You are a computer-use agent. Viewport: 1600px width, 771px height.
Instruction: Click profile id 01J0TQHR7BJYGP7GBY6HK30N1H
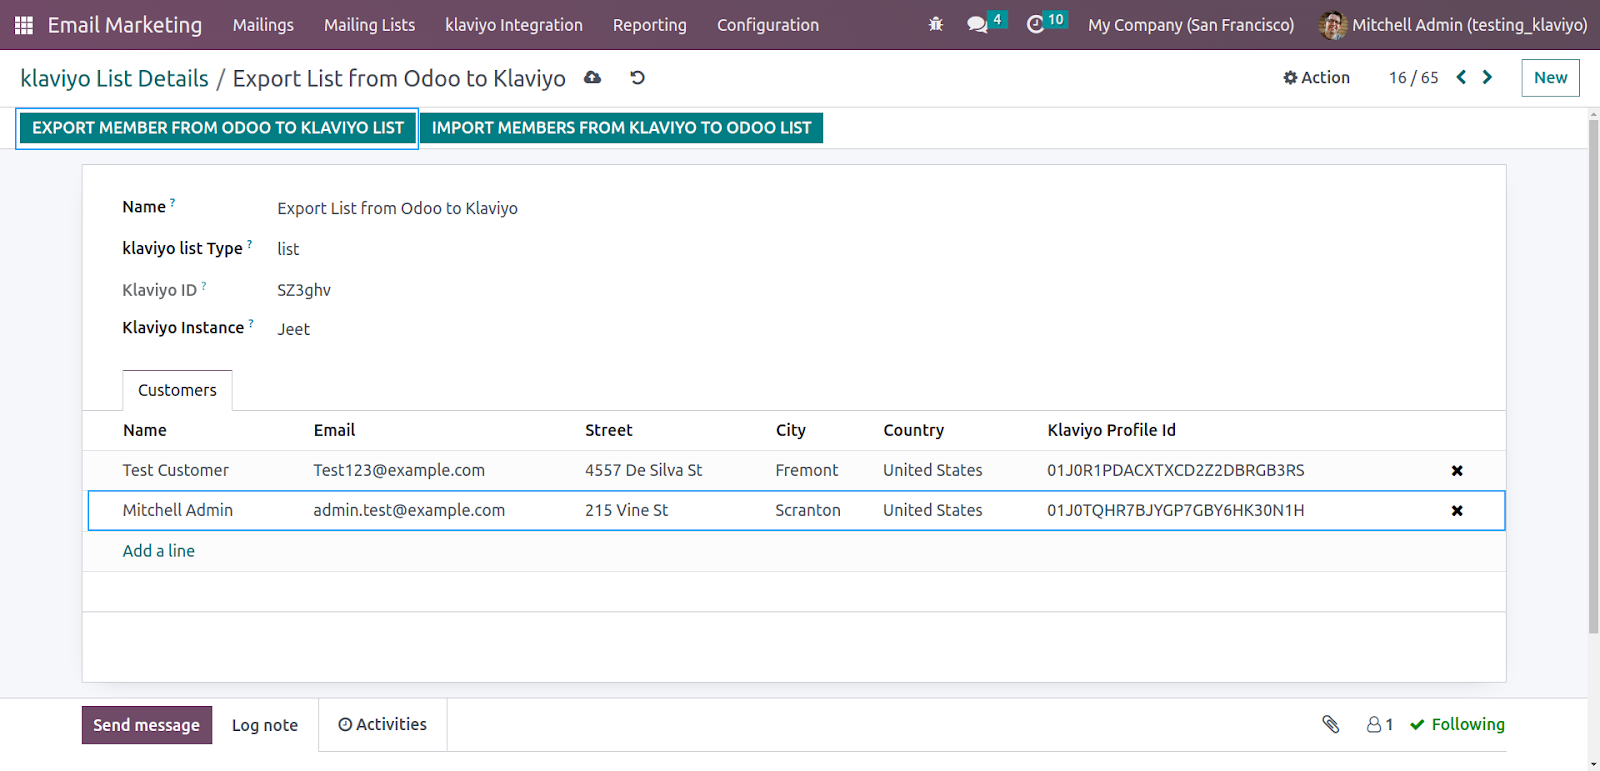pyautogui.click(x=1176, y=510)
